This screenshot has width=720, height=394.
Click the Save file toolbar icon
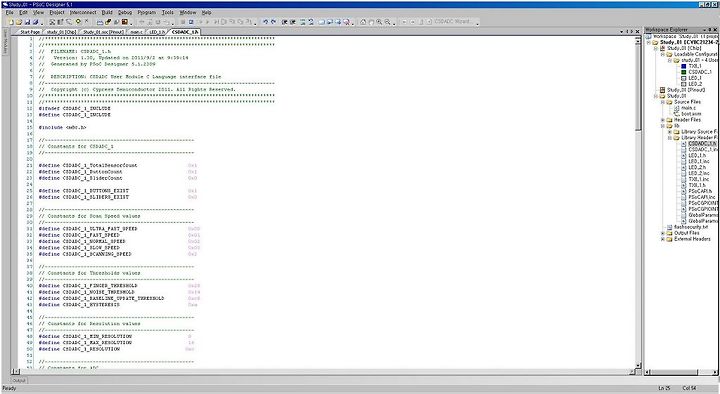point(28,22)
